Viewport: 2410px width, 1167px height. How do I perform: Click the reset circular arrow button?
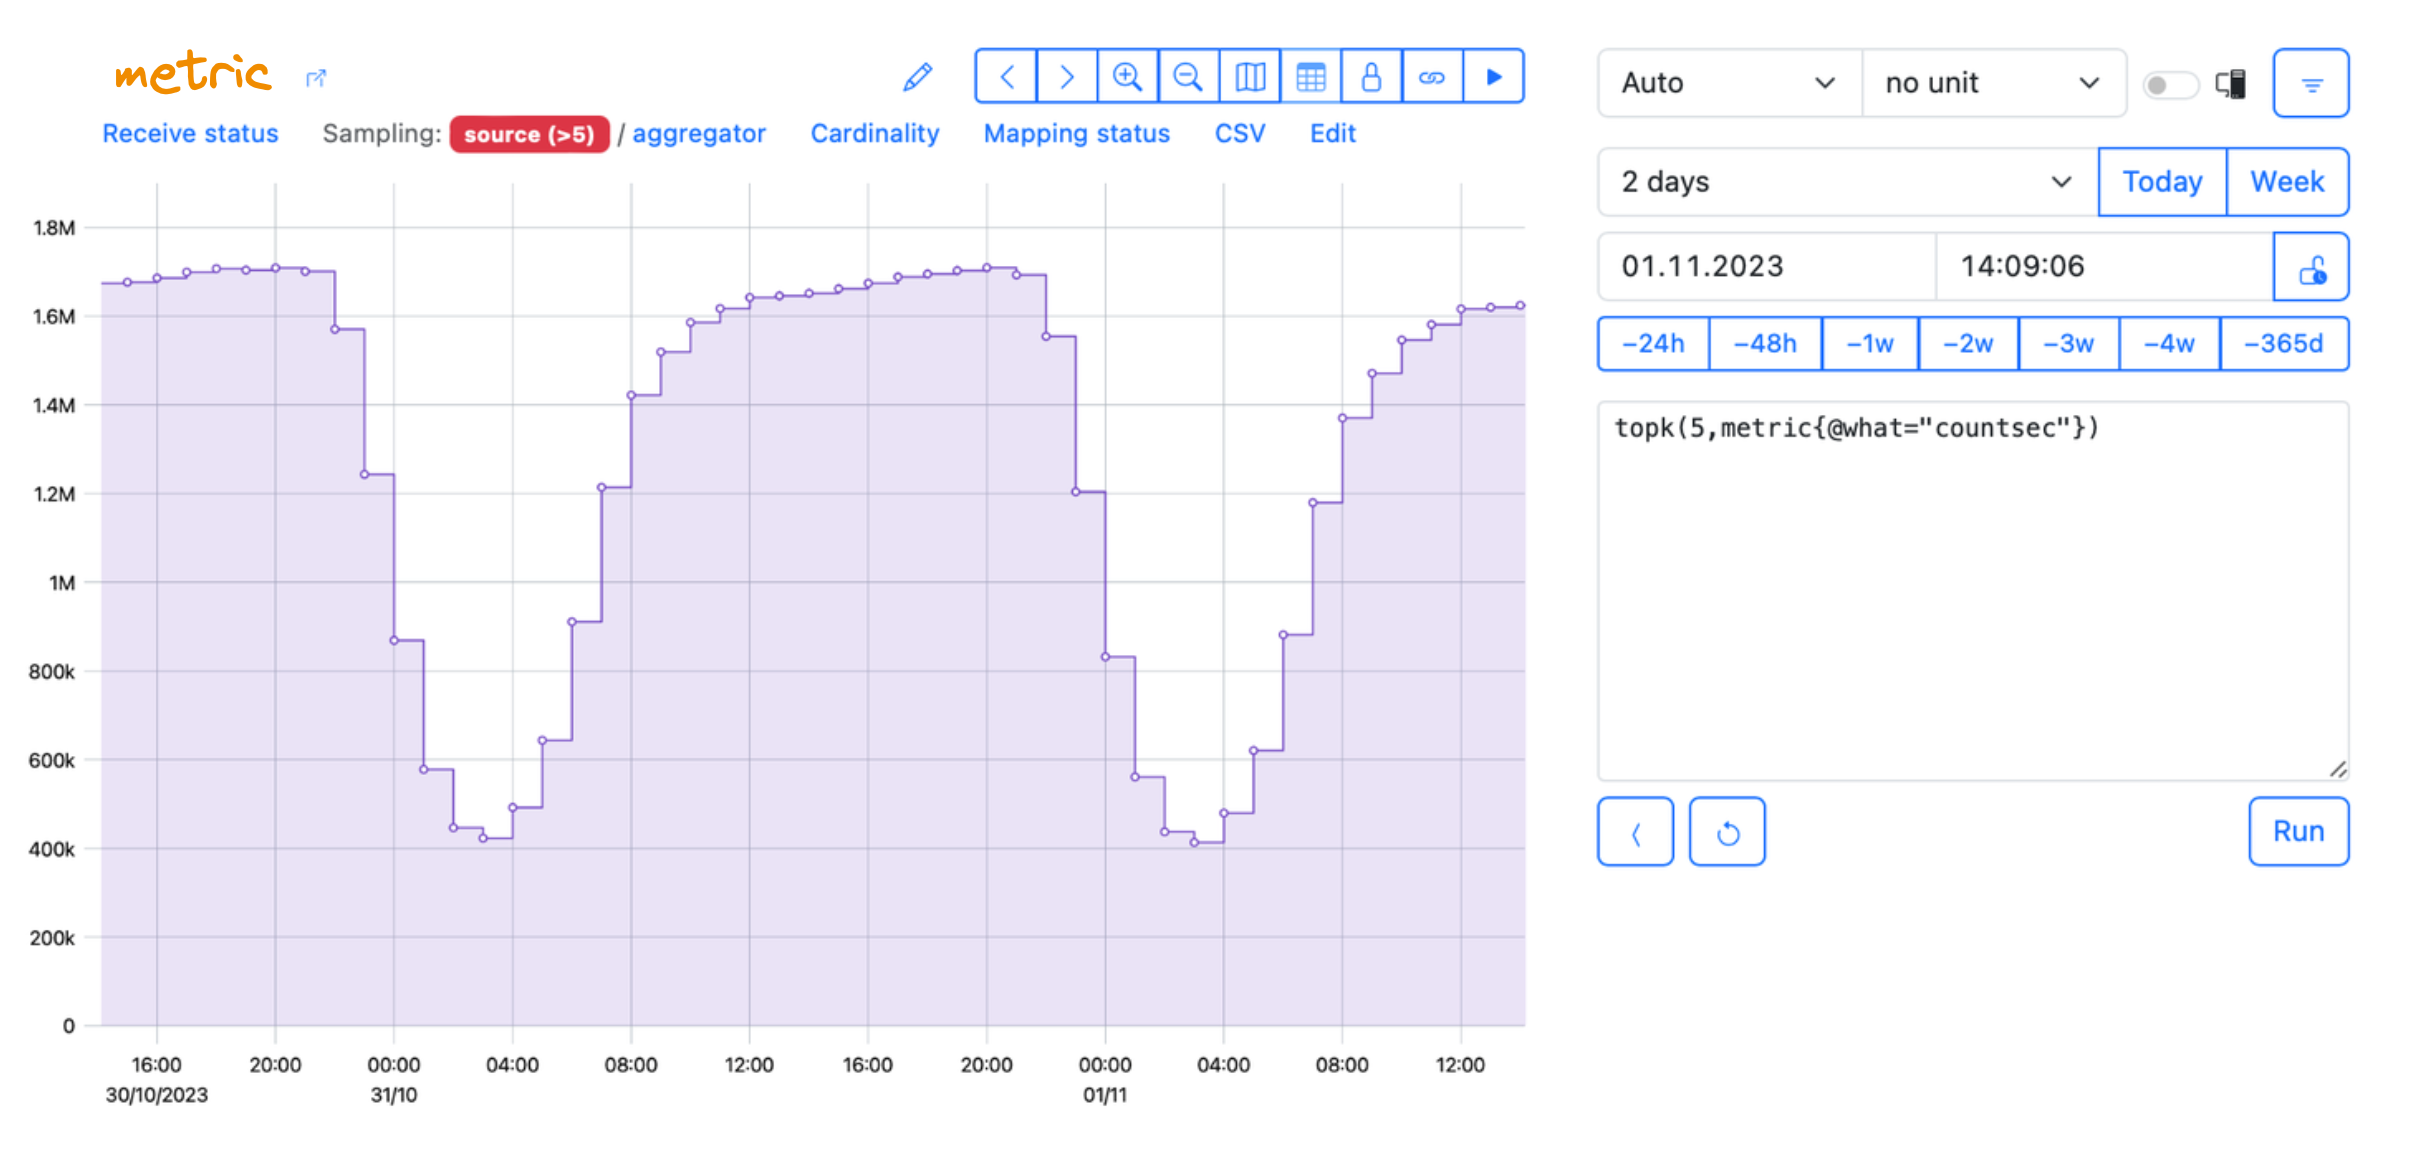(1727, 831)
